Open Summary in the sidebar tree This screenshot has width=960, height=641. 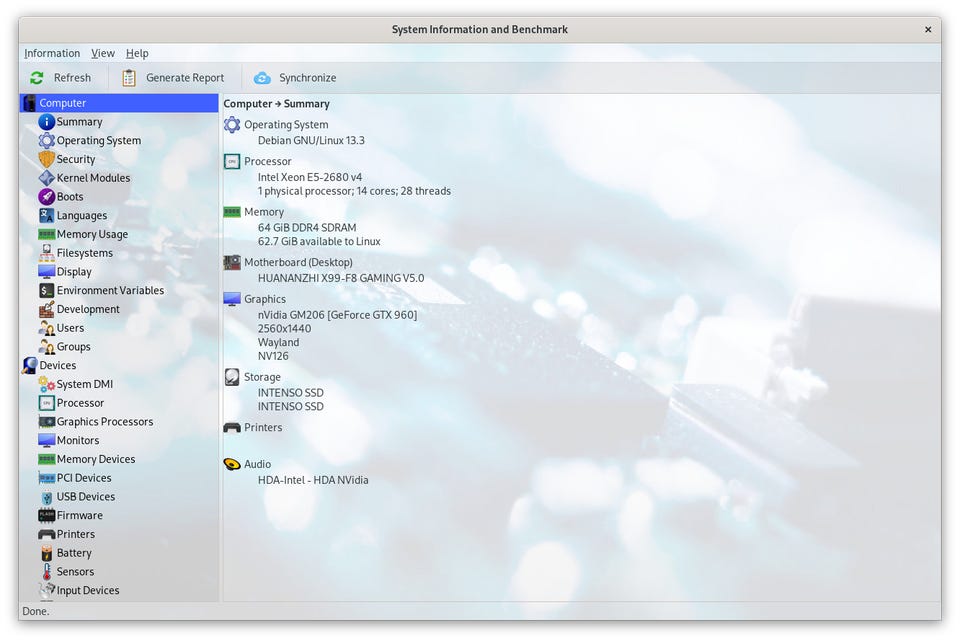79,122
